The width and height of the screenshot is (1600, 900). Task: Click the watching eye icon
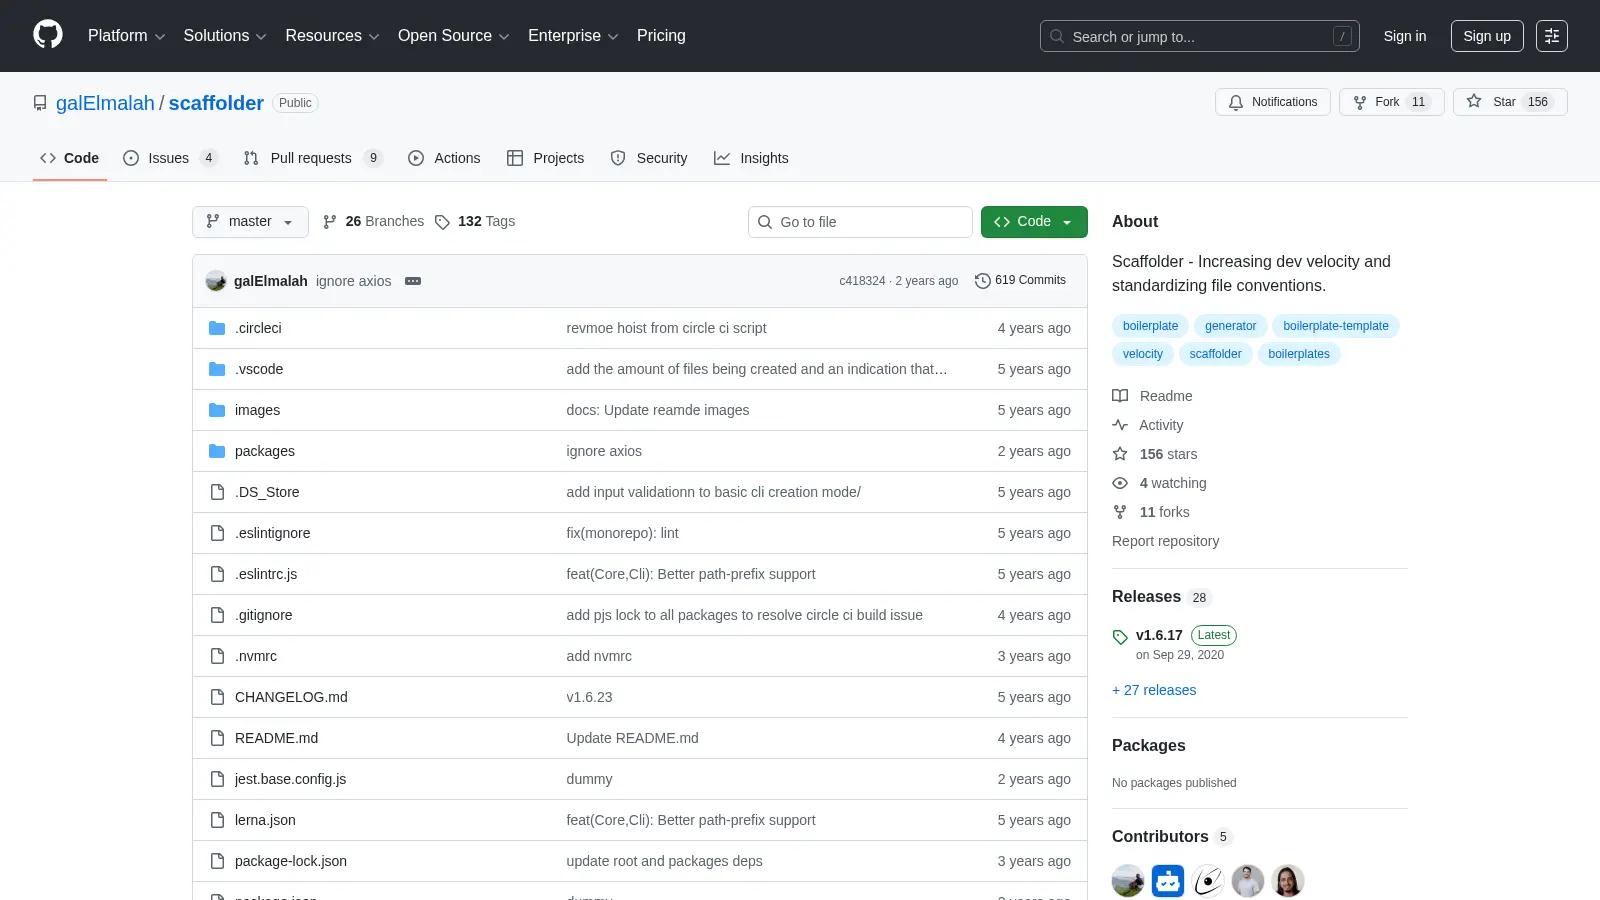(1120, 483)
